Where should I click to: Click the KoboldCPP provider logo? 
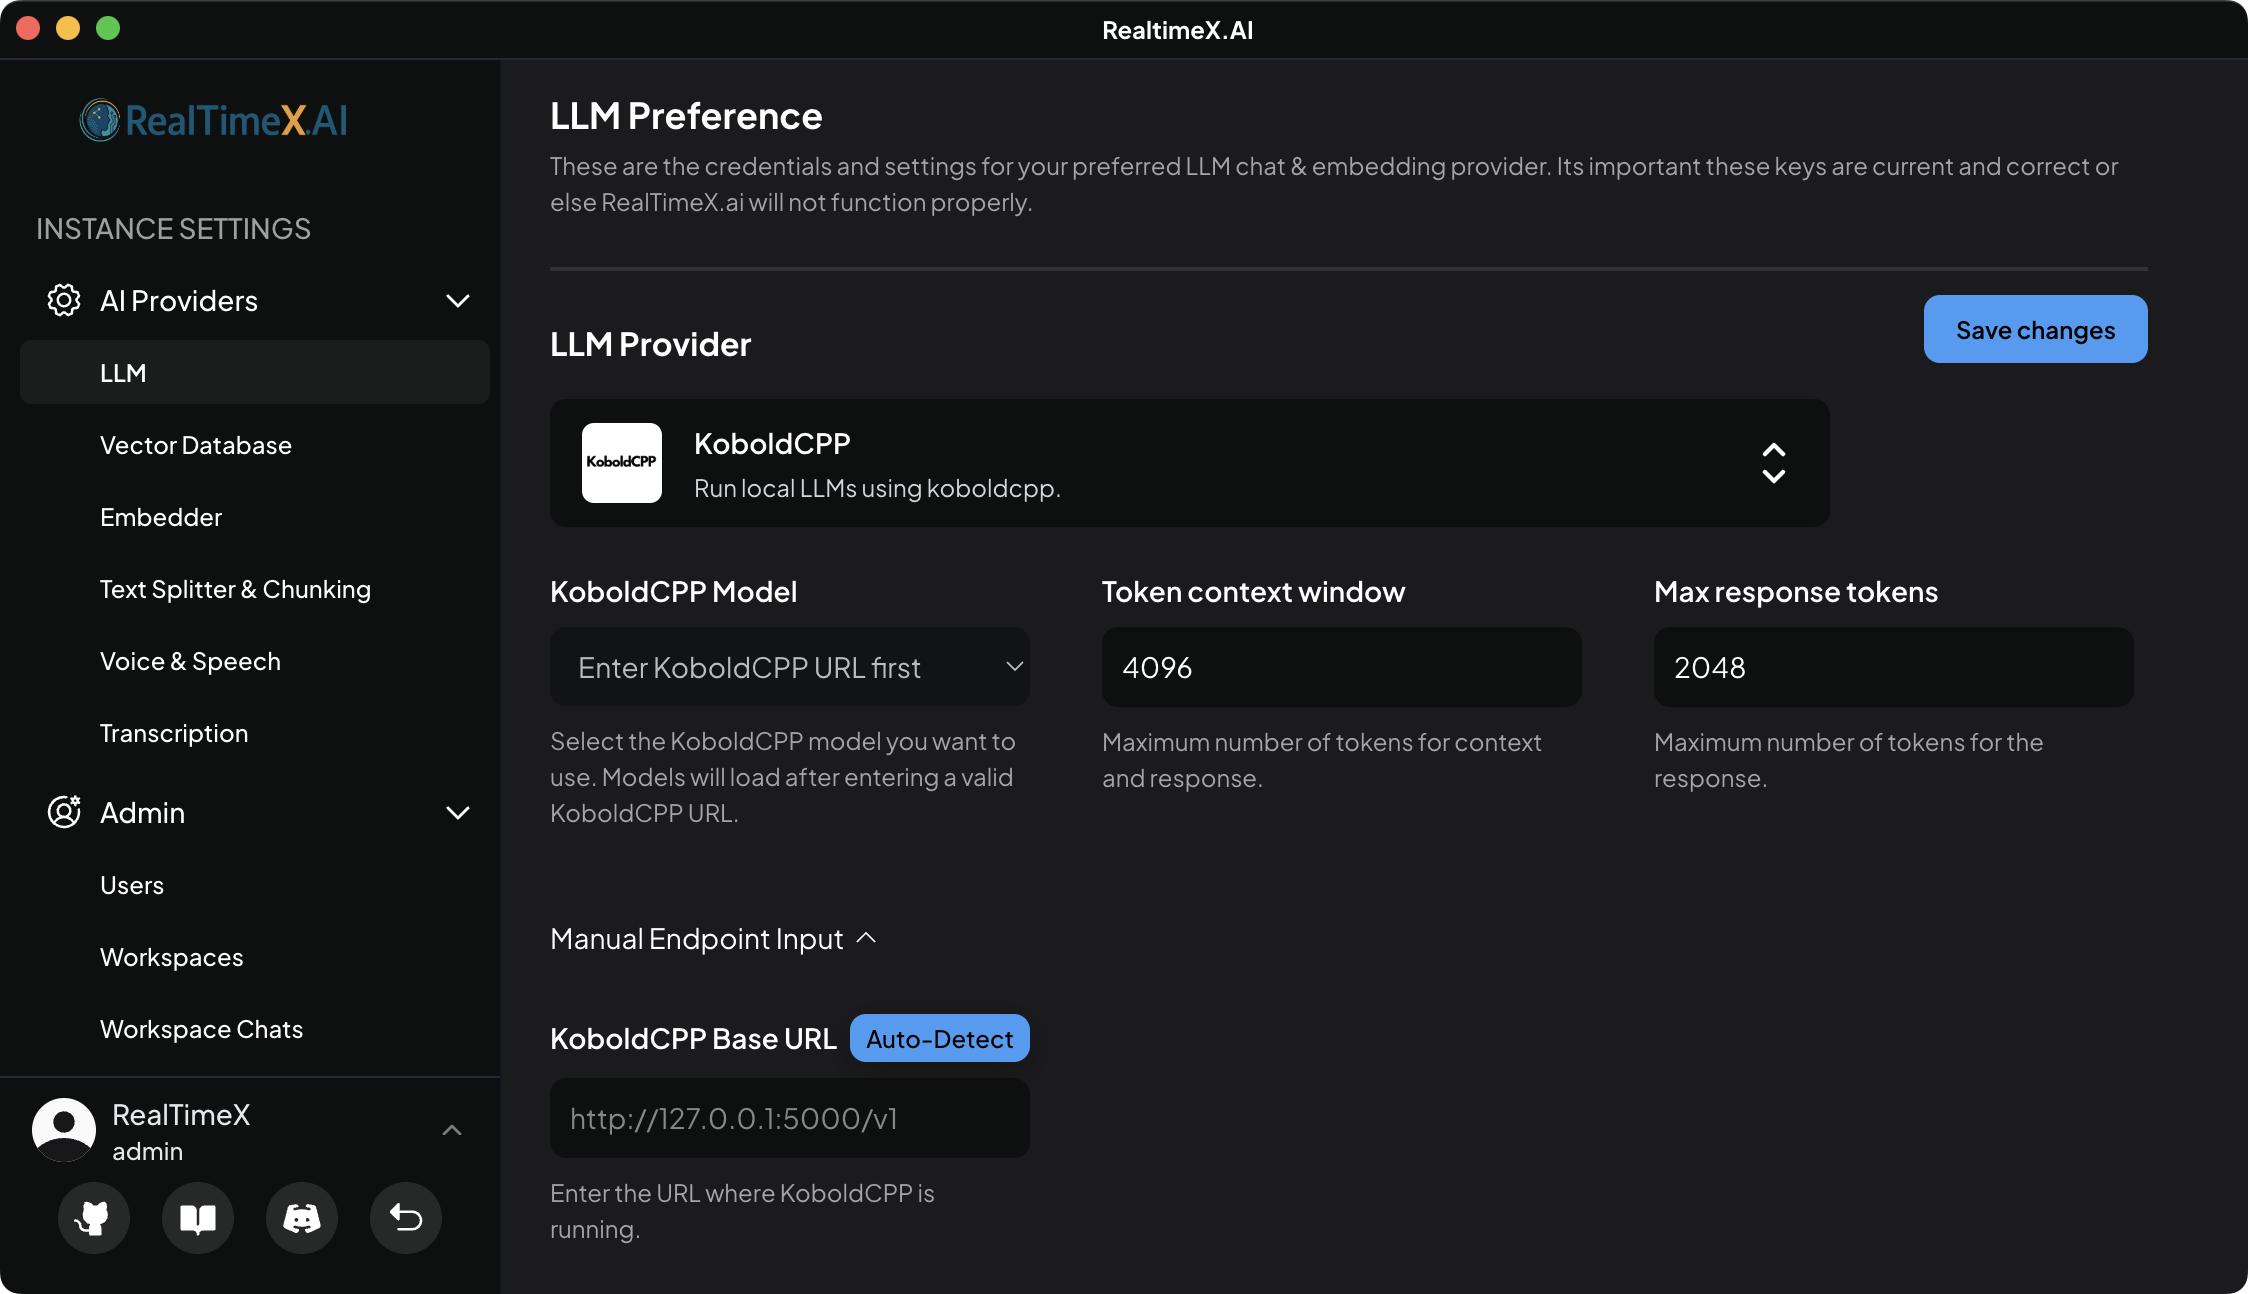pyautogui.click(x=621, y=463)
